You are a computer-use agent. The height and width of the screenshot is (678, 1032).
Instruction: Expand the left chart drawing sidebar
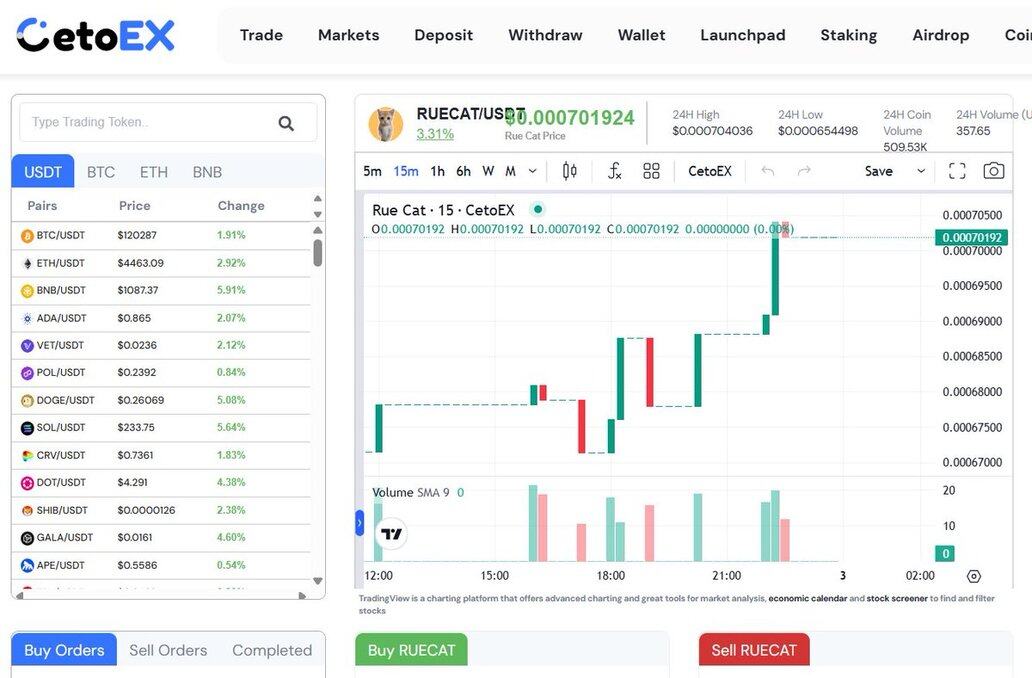[360, 522]
